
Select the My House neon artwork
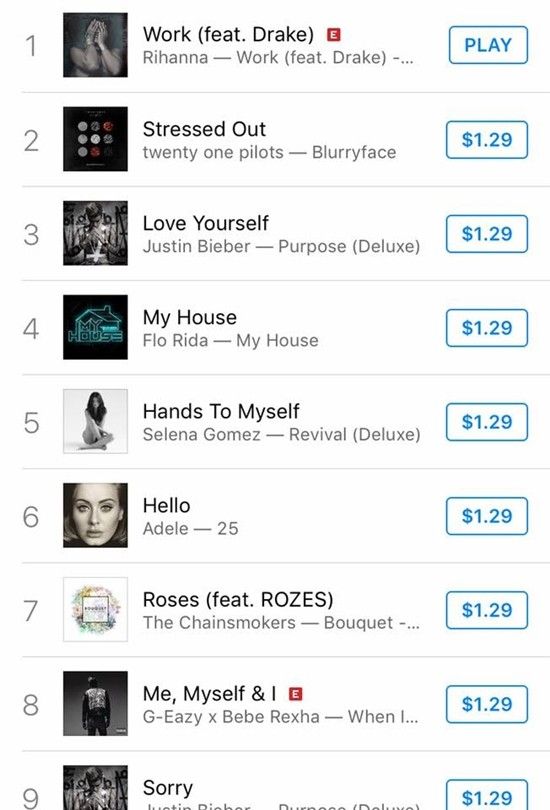point(95,327)
